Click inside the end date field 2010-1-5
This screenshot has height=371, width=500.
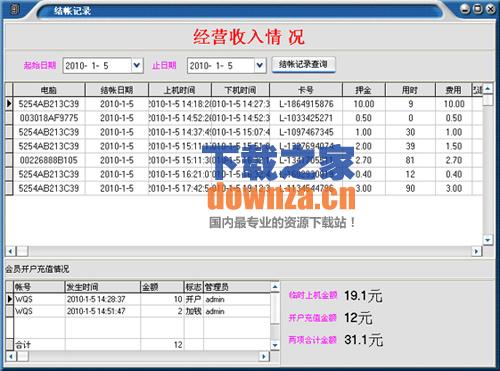coord(221,66)
